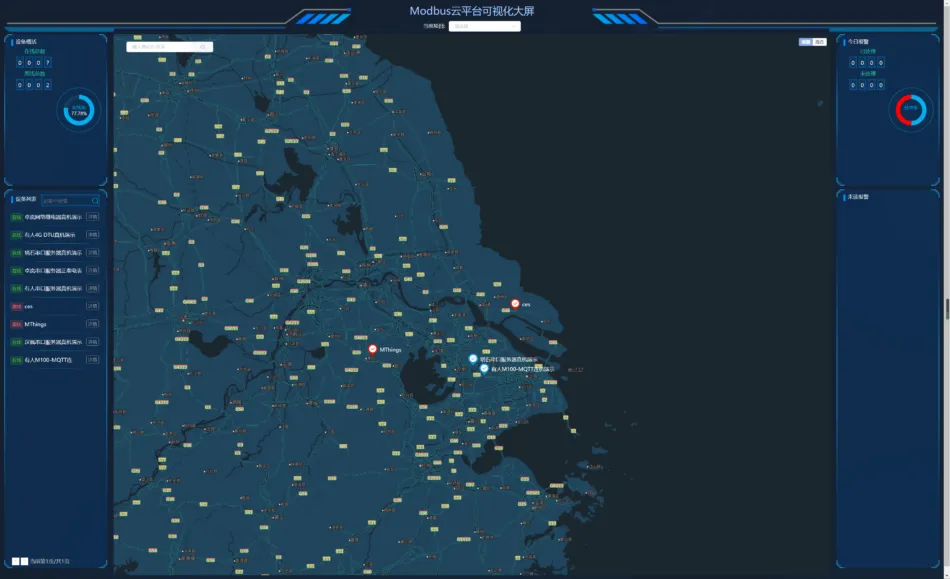Open 详情 for the MThings device
The height and width of the screenshot is (579, 950).
92,324
